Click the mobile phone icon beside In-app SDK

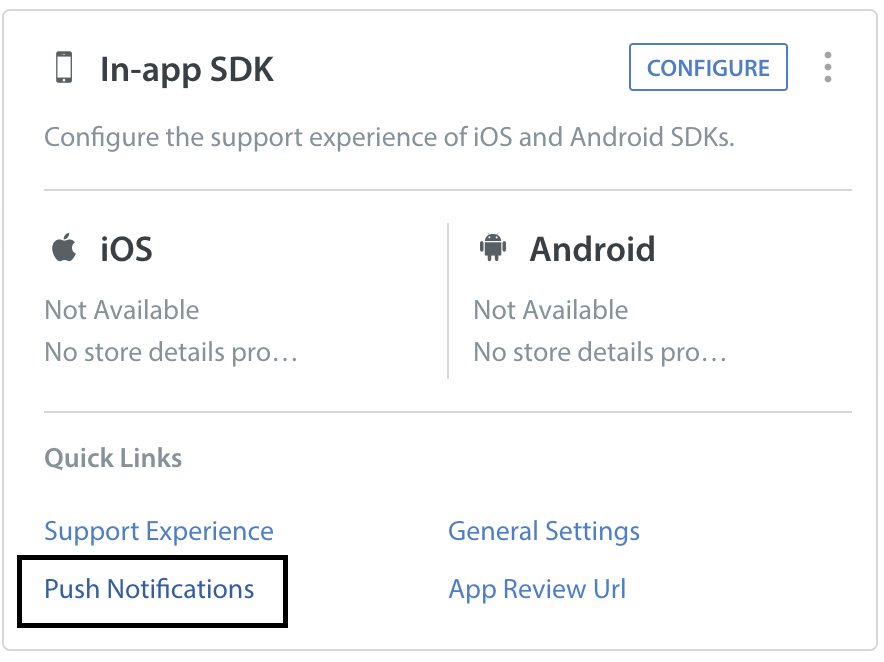64,67
